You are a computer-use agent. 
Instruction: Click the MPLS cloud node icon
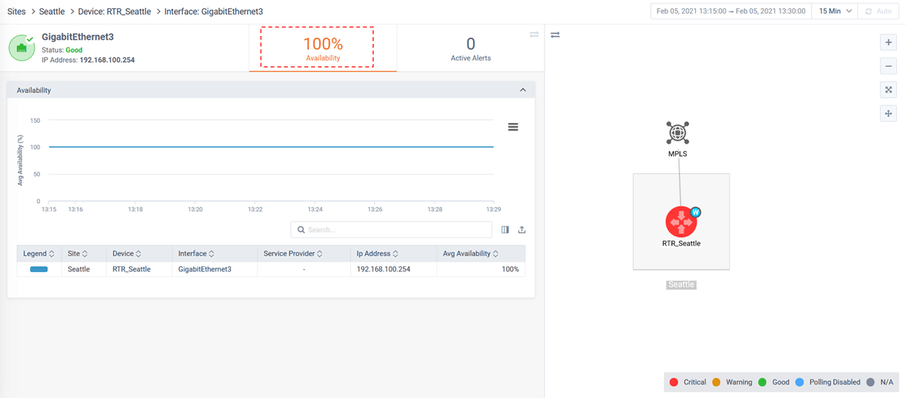click(677, 133)
